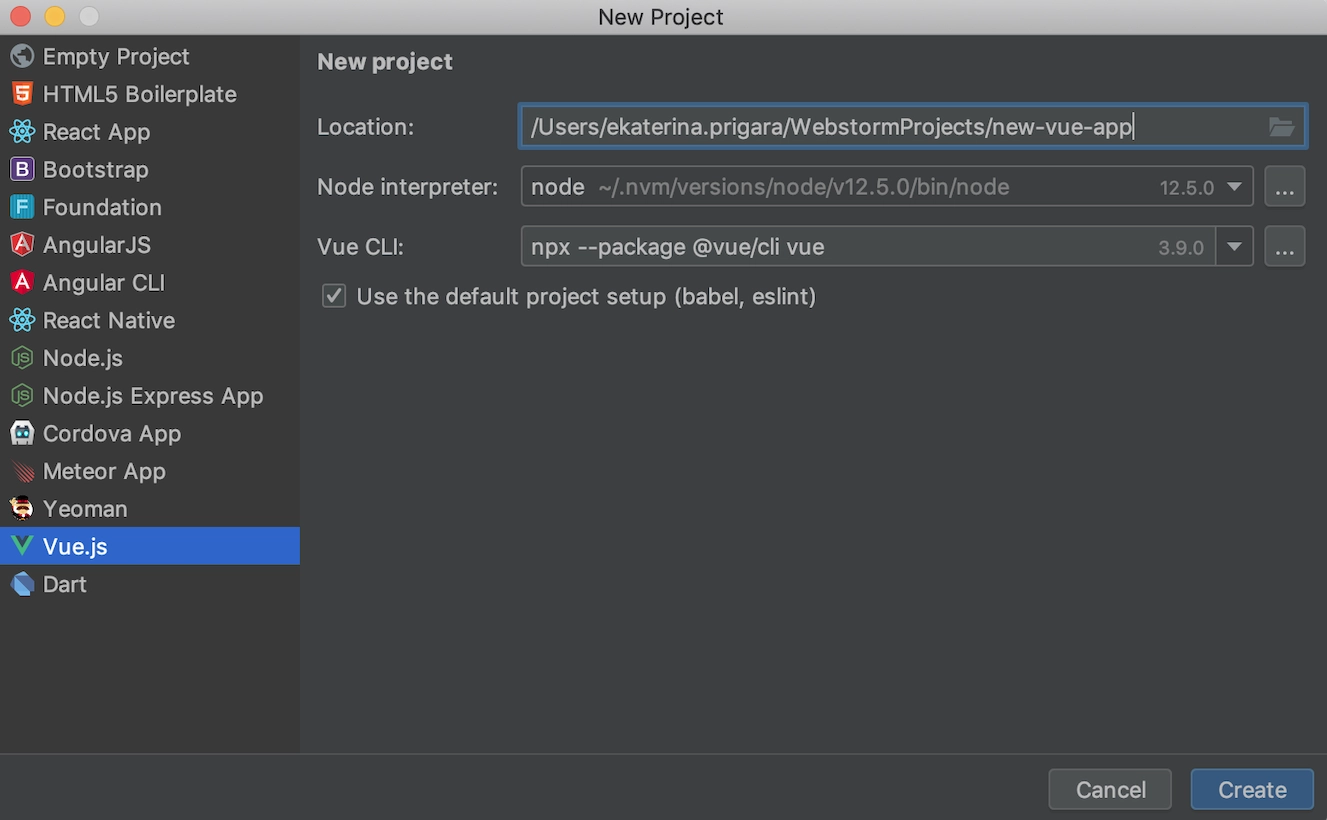Viewport: 1327px width, 820px height.
Task: Open Node interpreter browse ellipsis button
Action: [x=1285, y=187]
